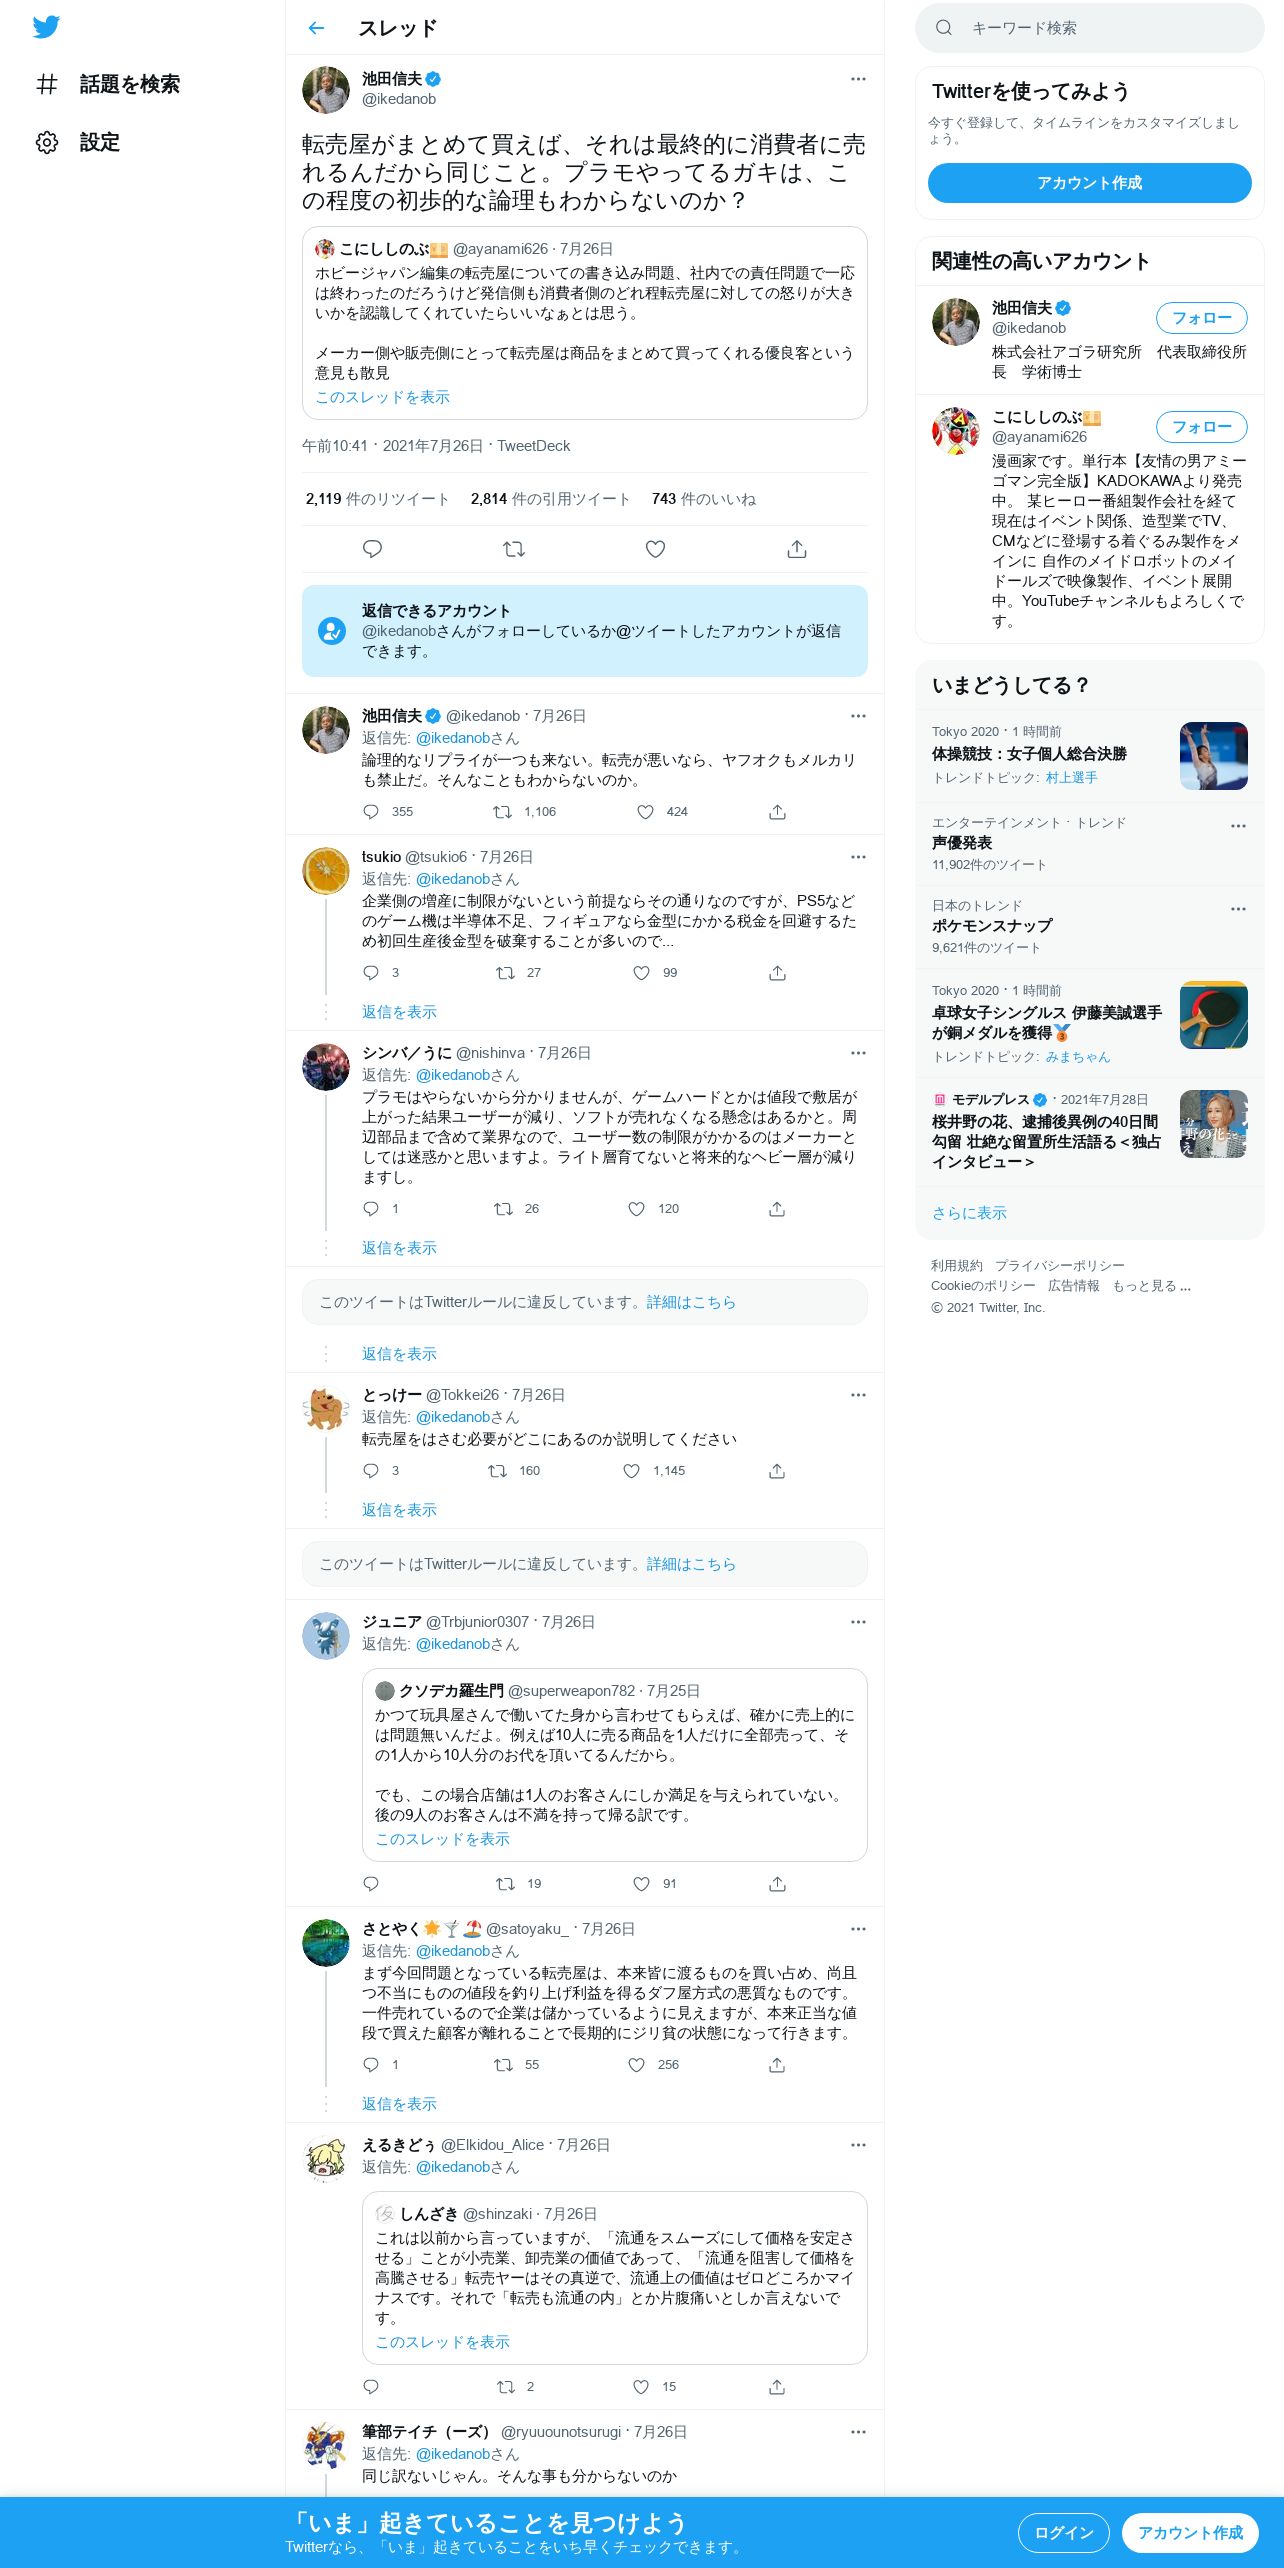1284x2568 pixels.
Task: Open more menu on 声優発表 trend
Action: pos(1238,826)
